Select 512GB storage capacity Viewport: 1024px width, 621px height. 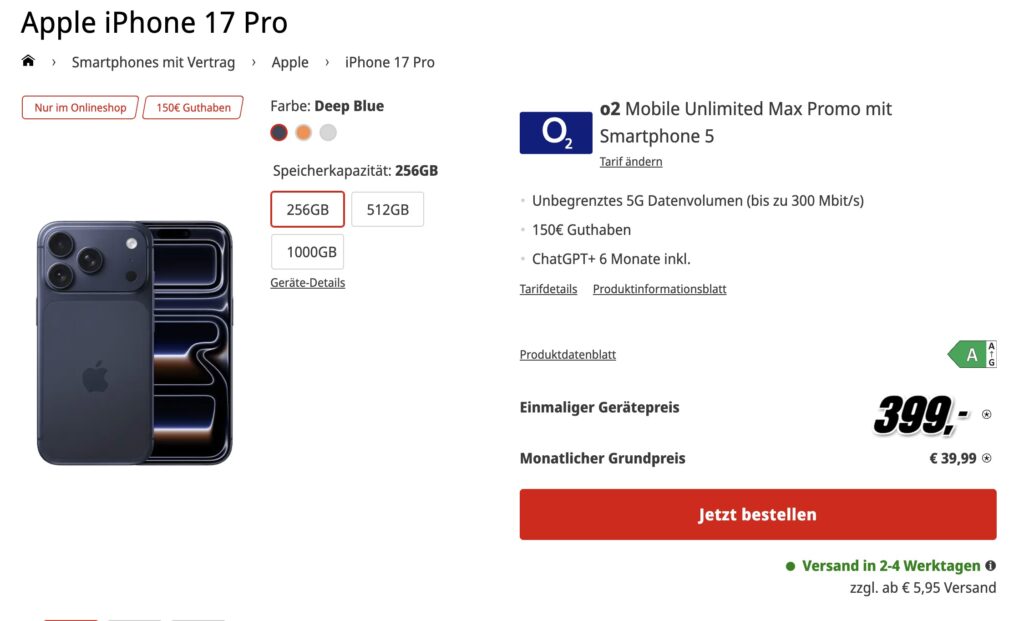[387, 210]
